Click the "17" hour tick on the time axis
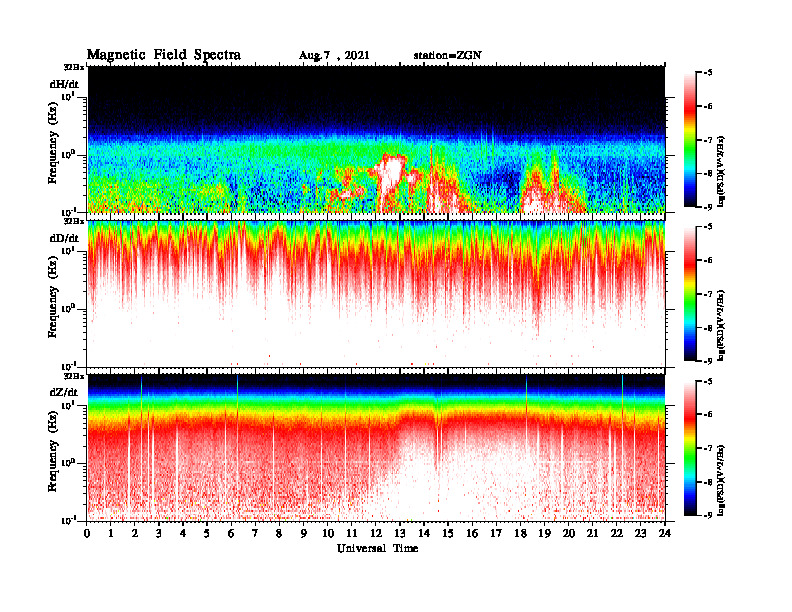 coord(496,534)
